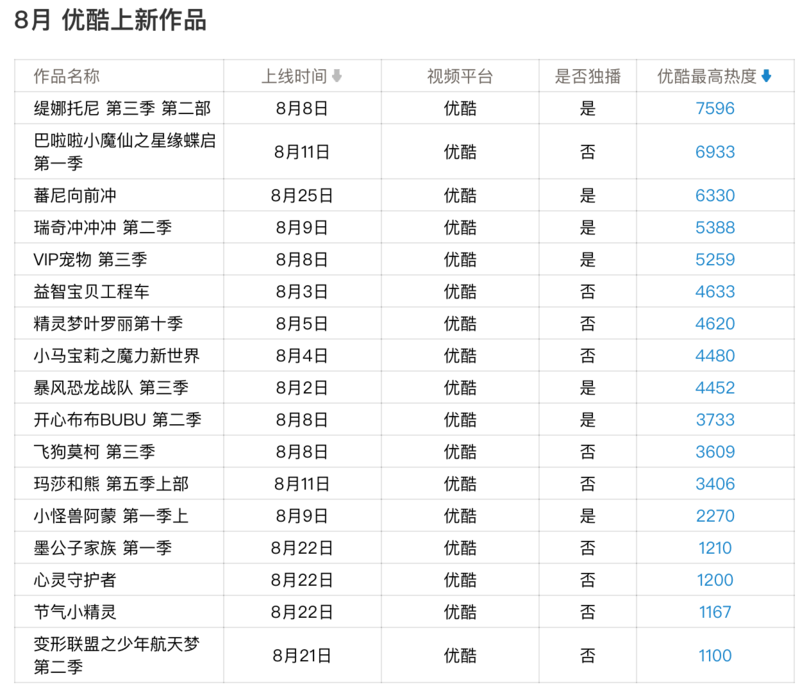Click the 8月21日 date cell
800x687 pixels.
[302, 656]
